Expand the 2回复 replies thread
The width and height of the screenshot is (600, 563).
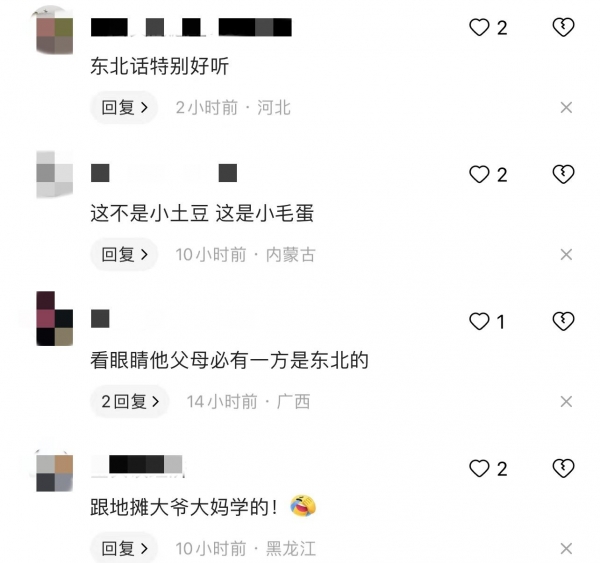pos(130,401)
